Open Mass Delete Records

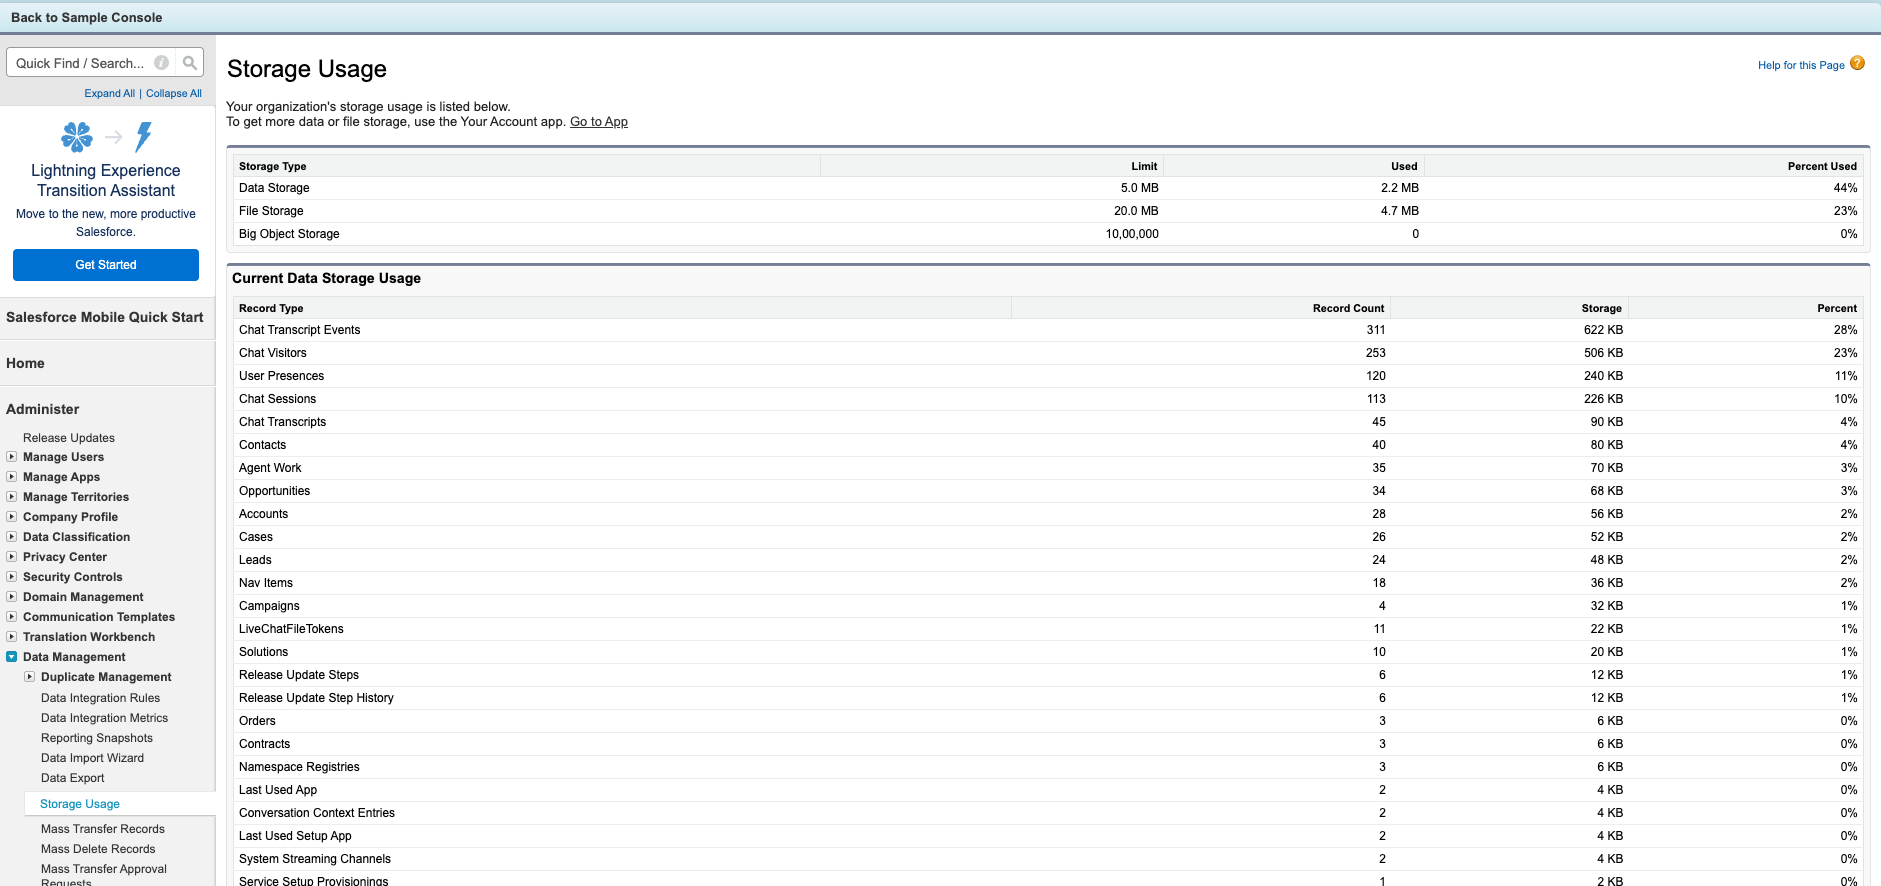coord(98,849)
